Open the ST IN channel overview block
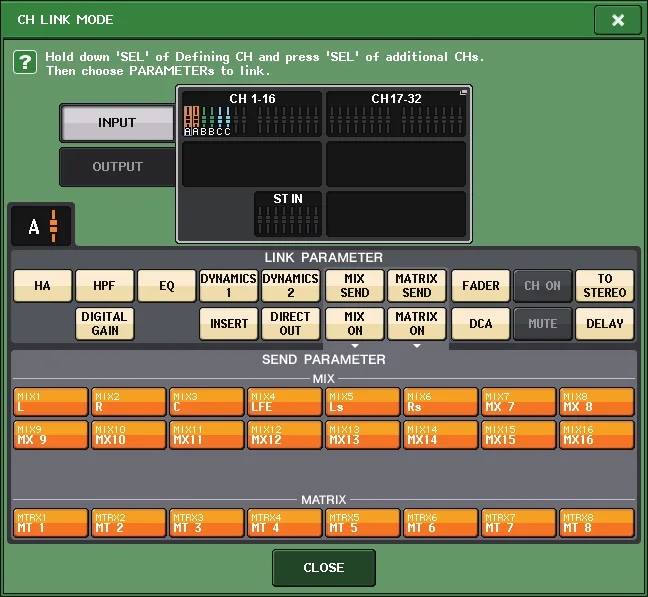 (x=288, y=214)
